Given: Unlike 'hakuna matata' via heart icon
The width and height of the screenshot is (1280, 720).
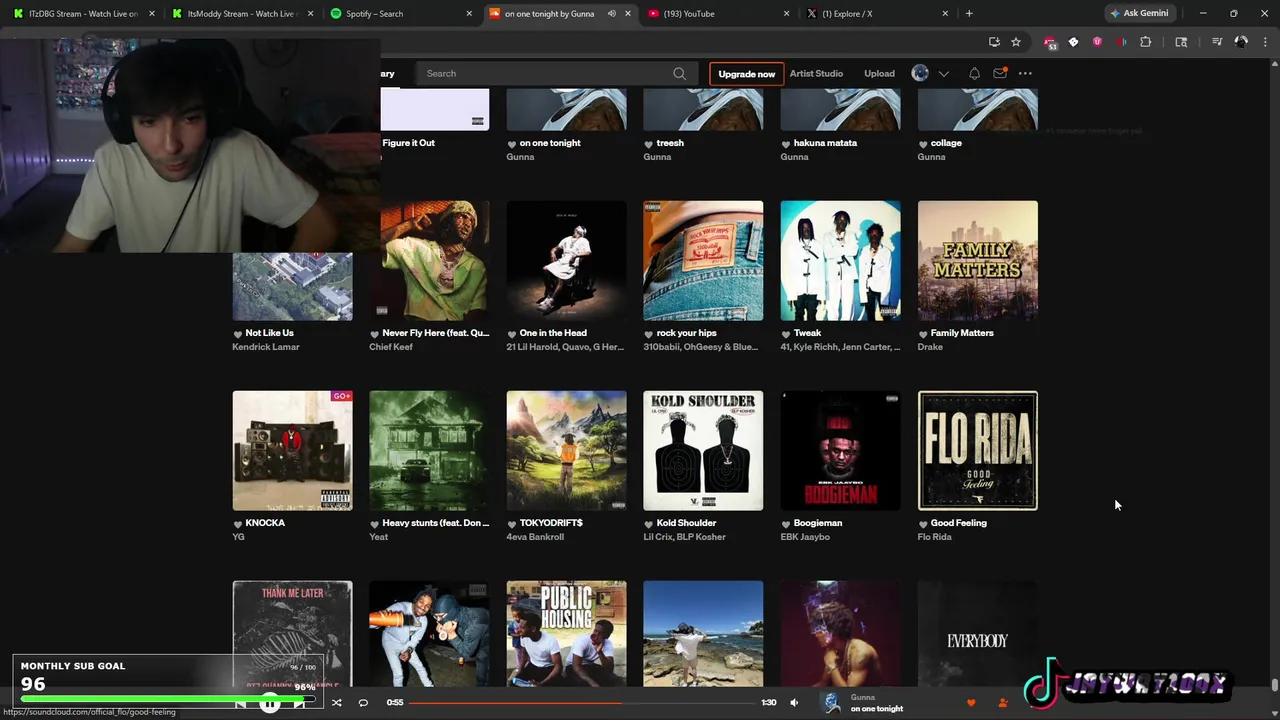Looking at the screenshot, I should click(x=786, y=144).
